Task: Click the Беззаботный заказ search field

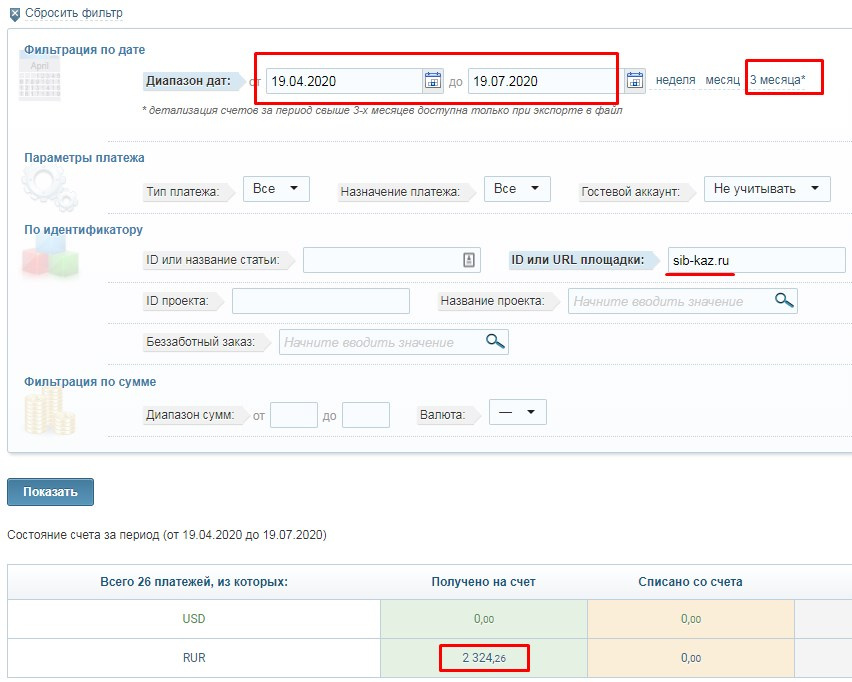Action: [x=393, y=342]
